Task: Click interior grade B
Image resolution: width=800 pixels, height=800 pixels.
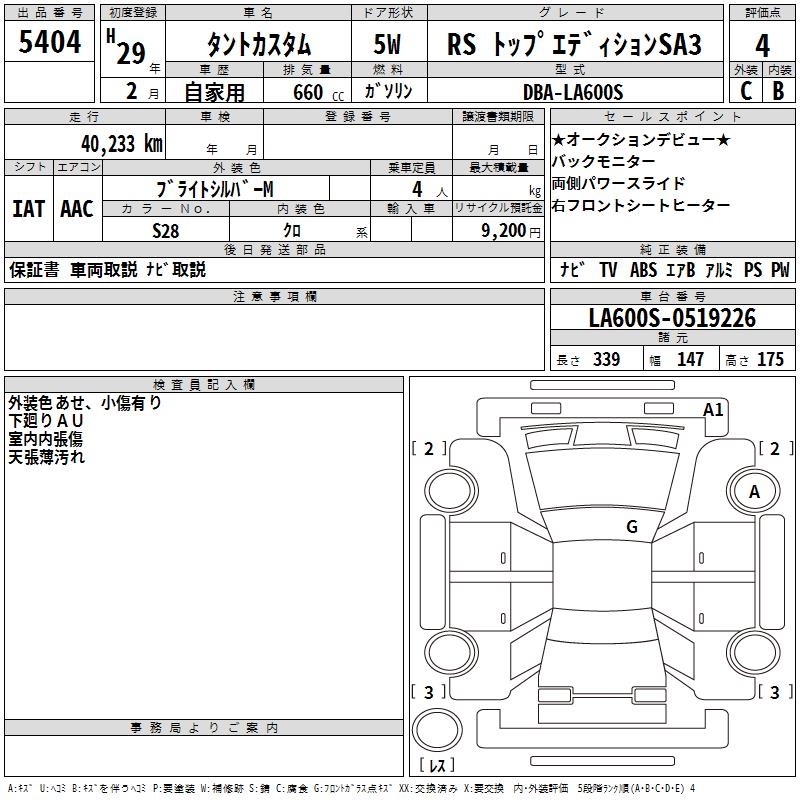Action: [778, 91]
